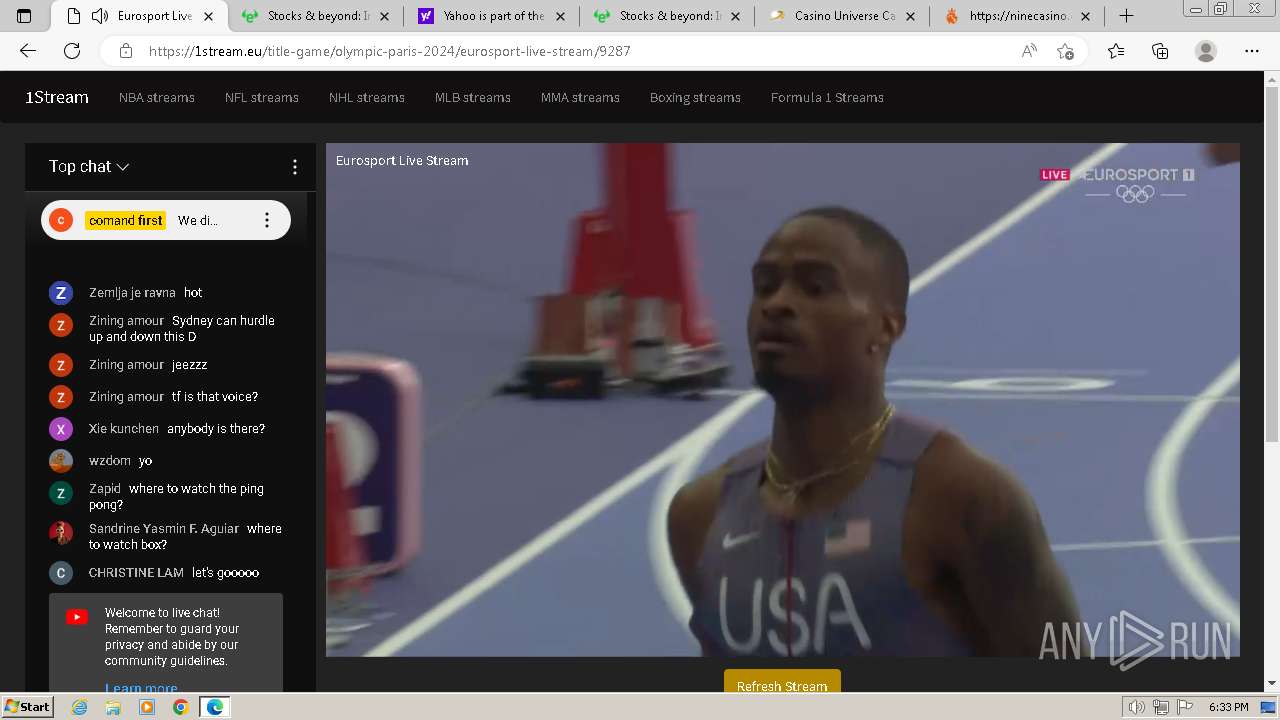This screenshot has height=720, width=1280.
Task: Open NHL streams page
Action: coord(367,97)
